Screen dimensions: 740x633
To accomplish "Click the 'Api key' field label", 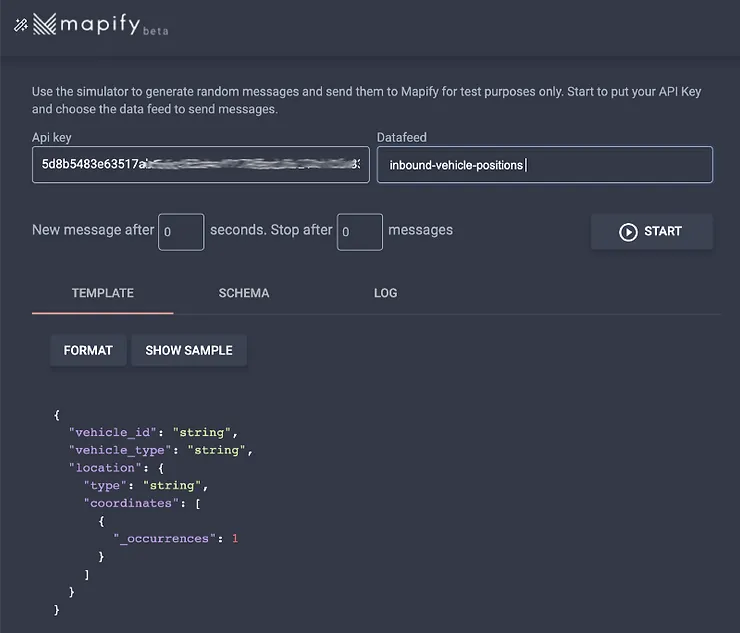I will [51, 137].
